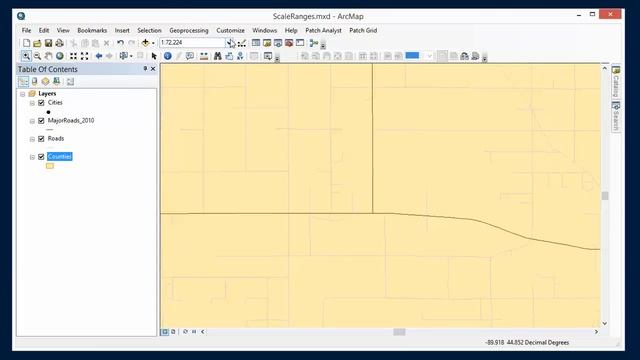
Task: Open the Search side tab
Action: pyautogui.click(x=616, y=117)
